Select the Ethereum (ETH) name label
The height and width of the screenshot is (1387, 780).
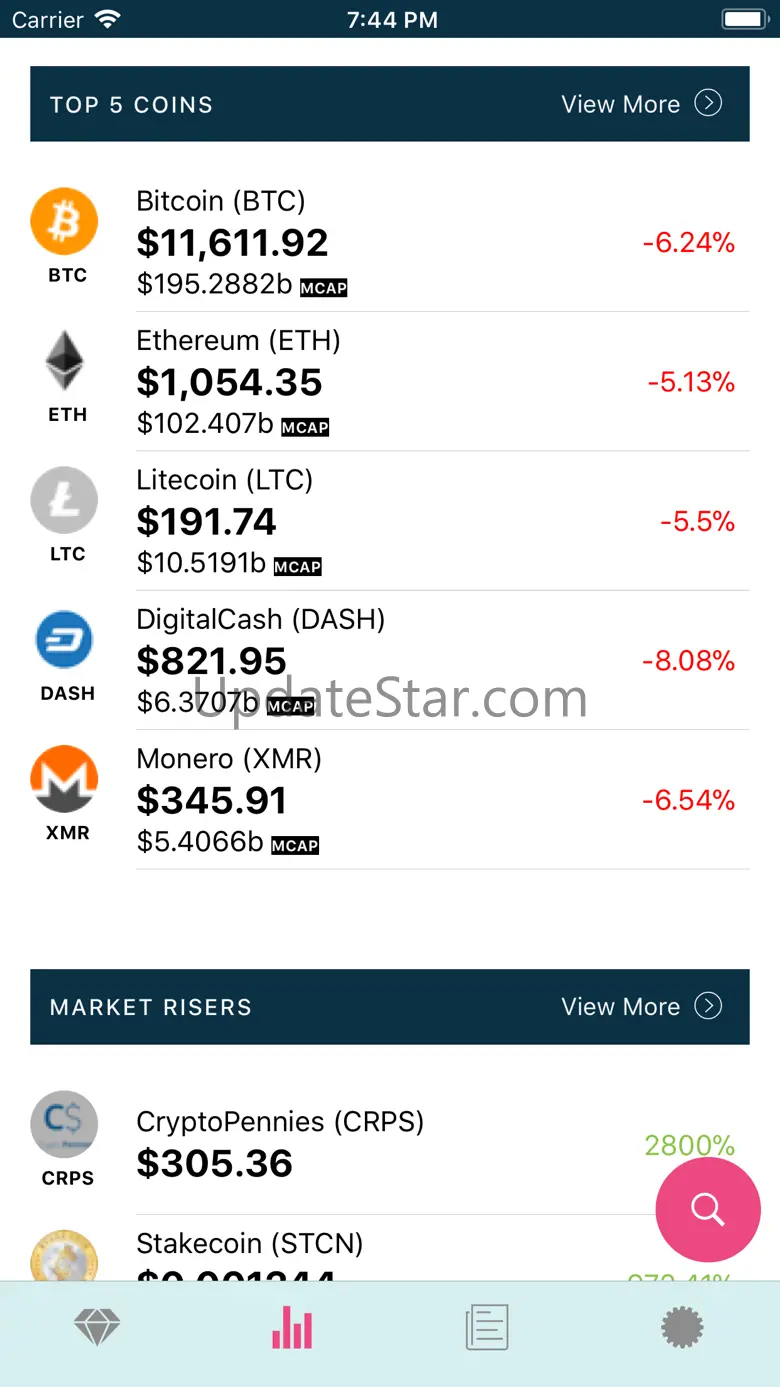point(238,341)
